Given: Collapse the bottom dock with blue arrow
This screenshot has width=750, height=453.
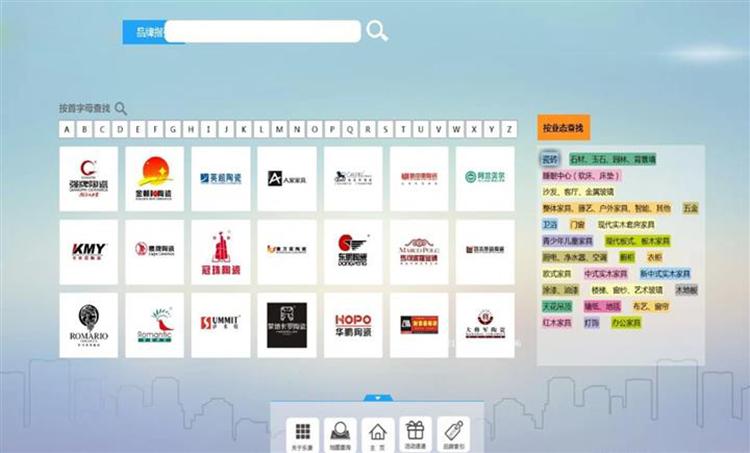Looking at the screenshot, I should click(377, 398).
